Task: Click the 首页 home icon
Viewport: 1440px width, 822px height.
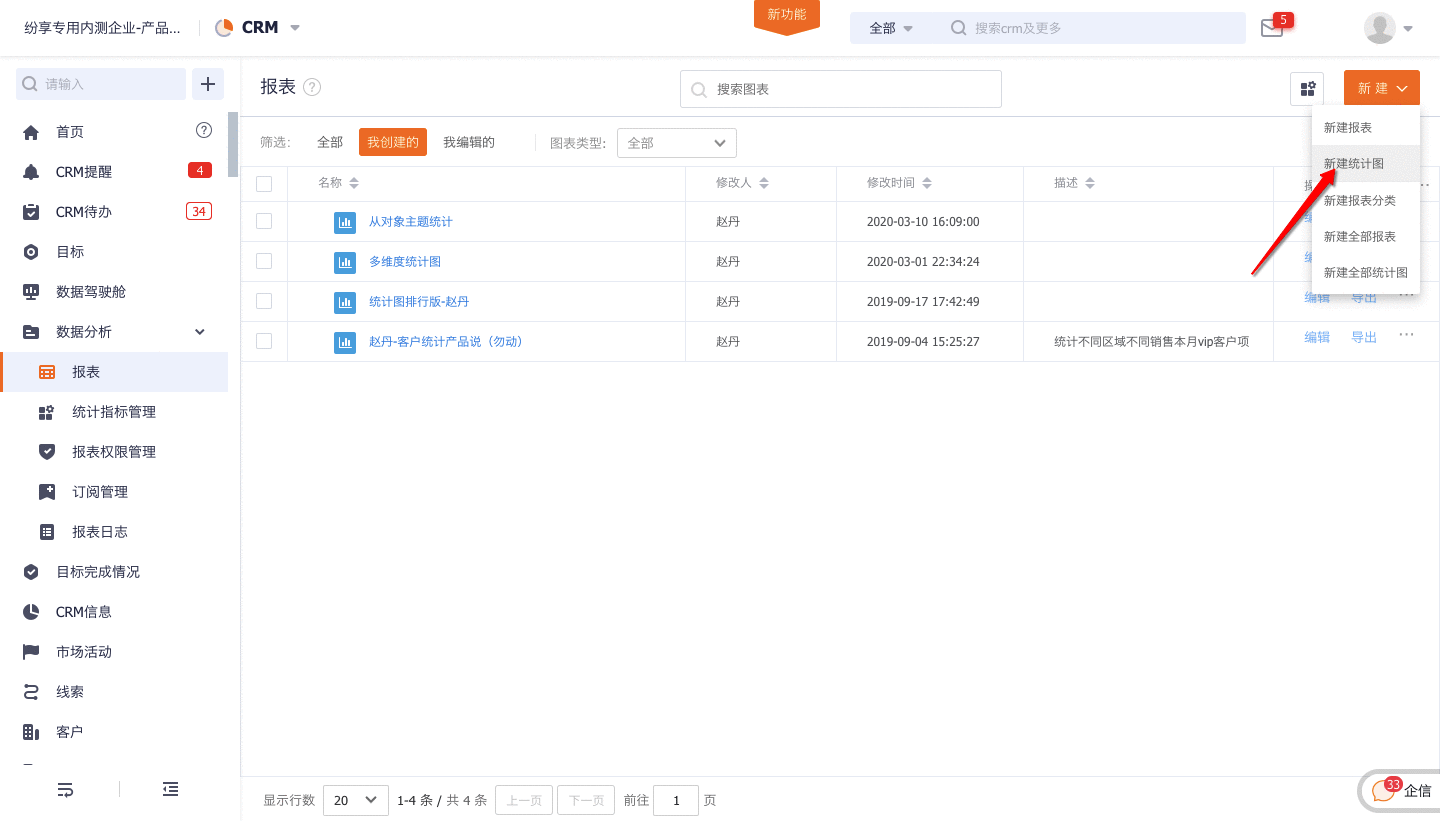Action: pos(31,132)
